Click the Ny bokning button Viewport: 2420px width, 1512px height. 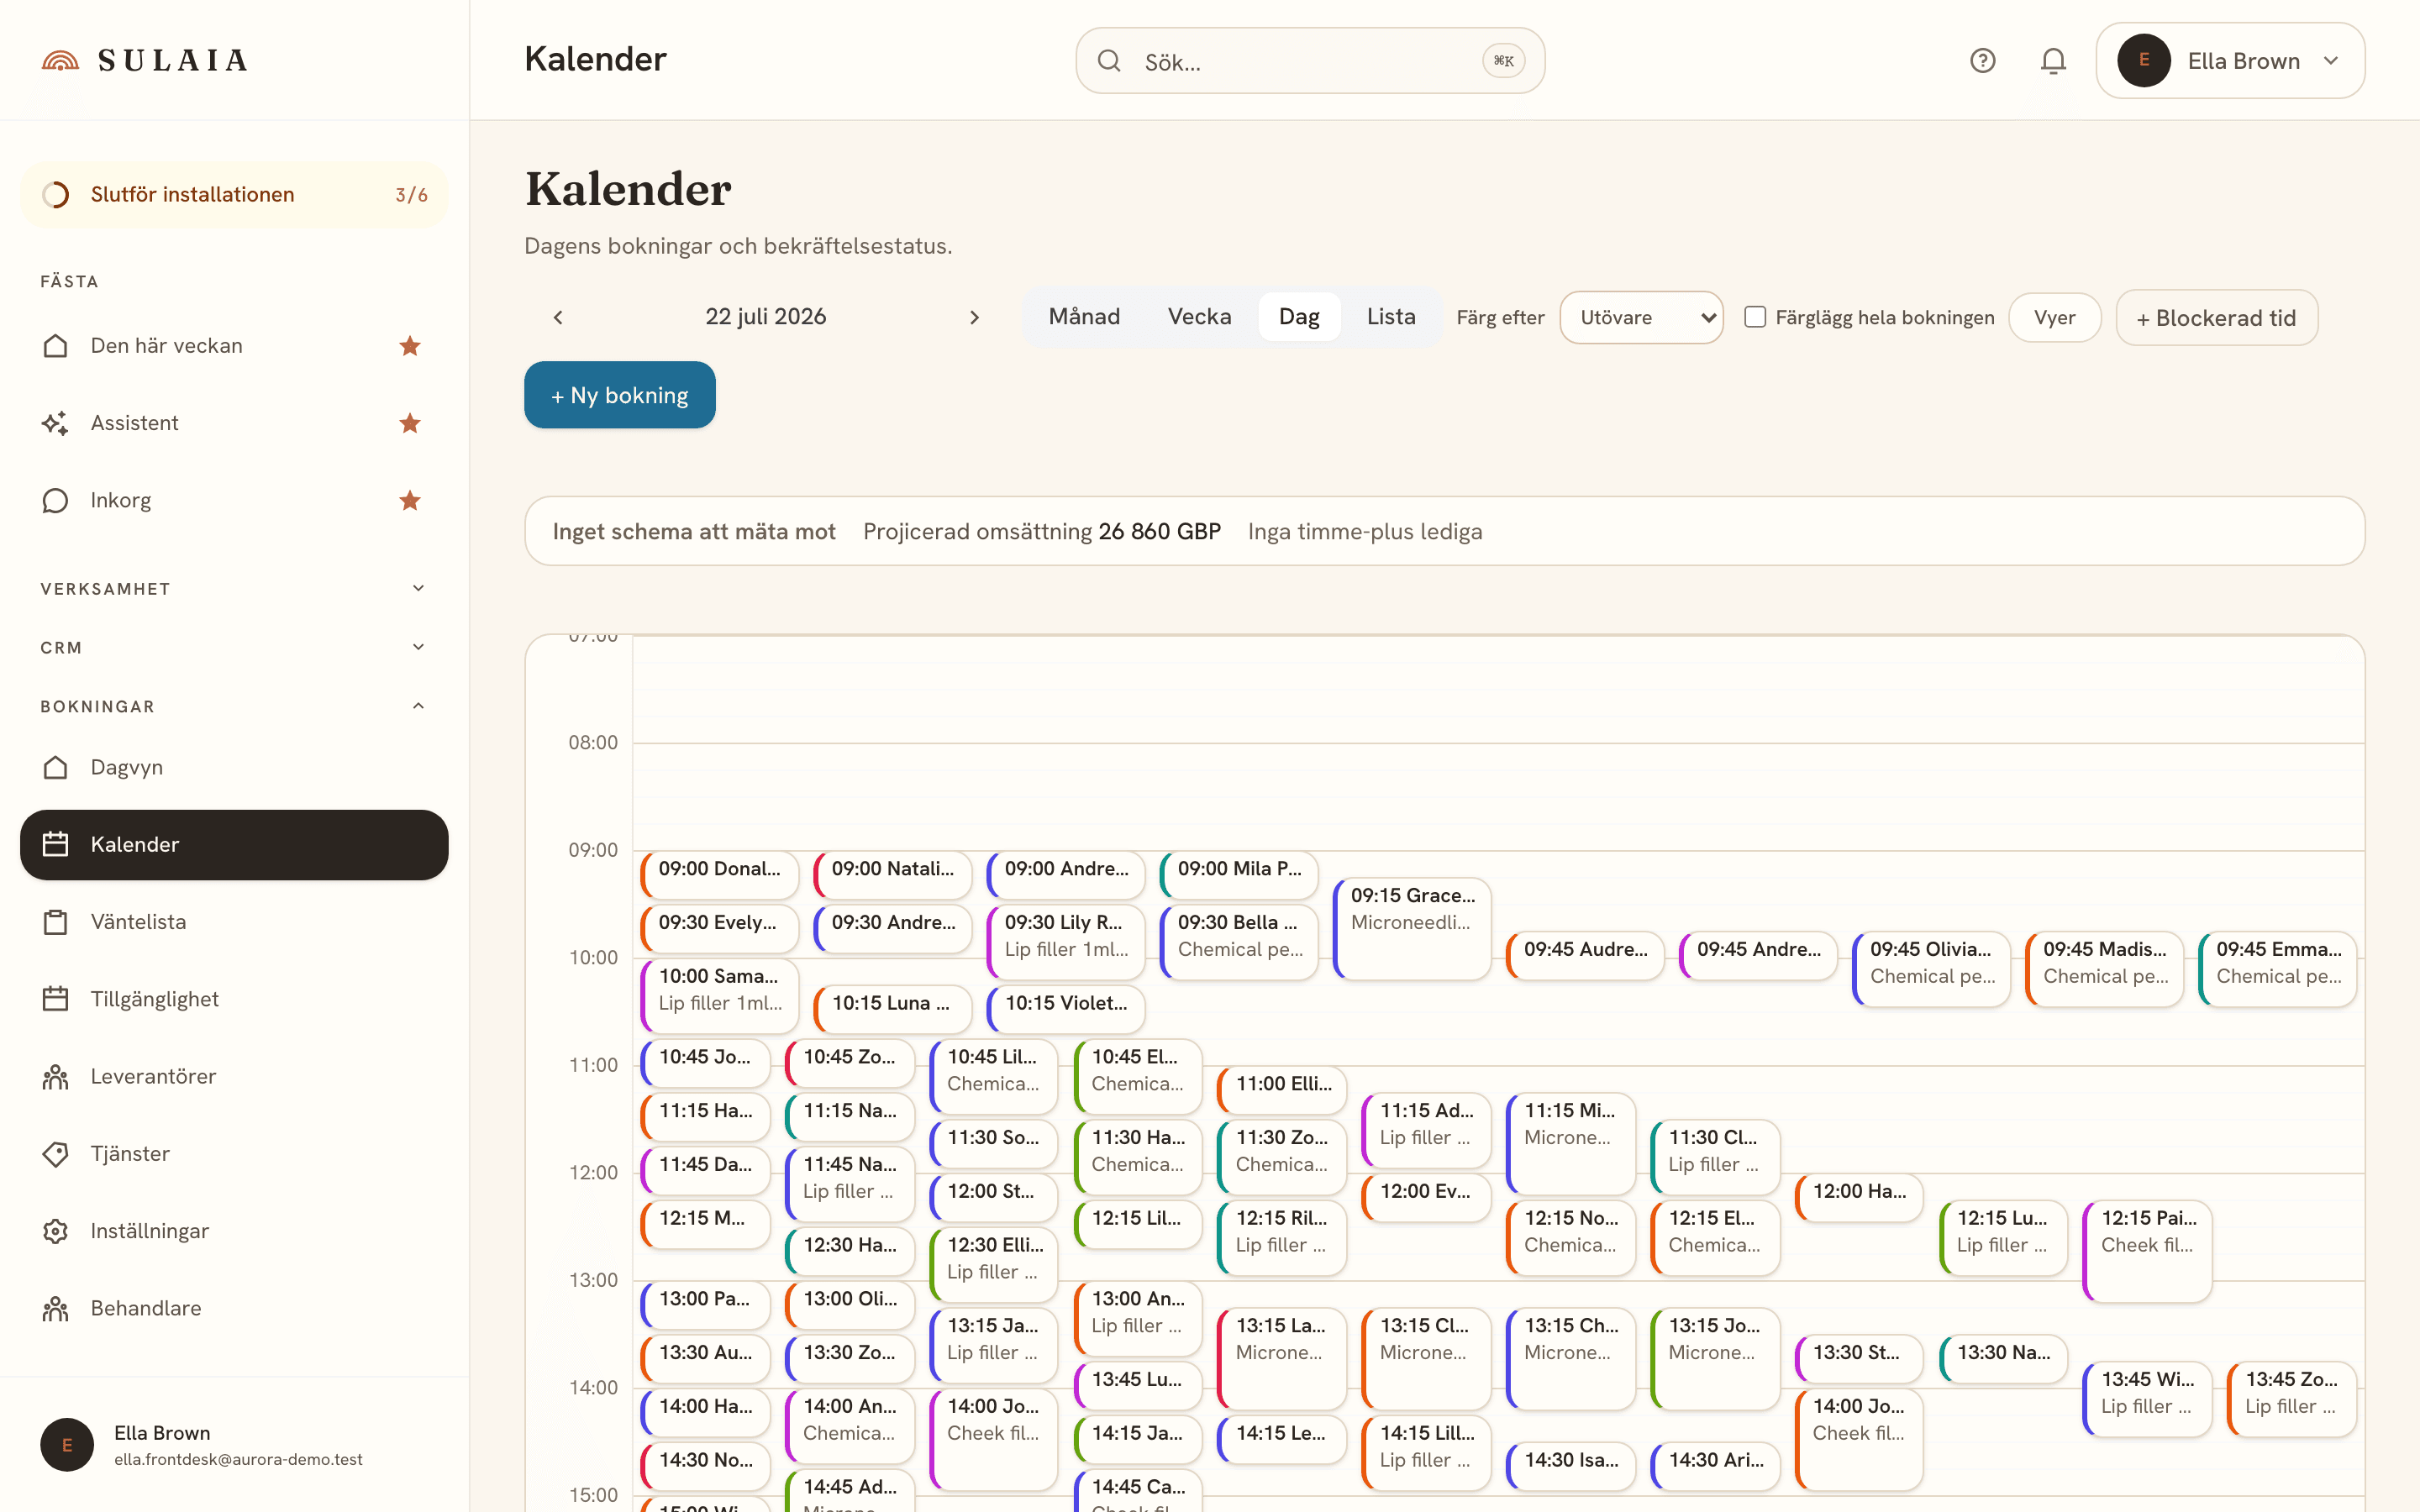[619, 395]
